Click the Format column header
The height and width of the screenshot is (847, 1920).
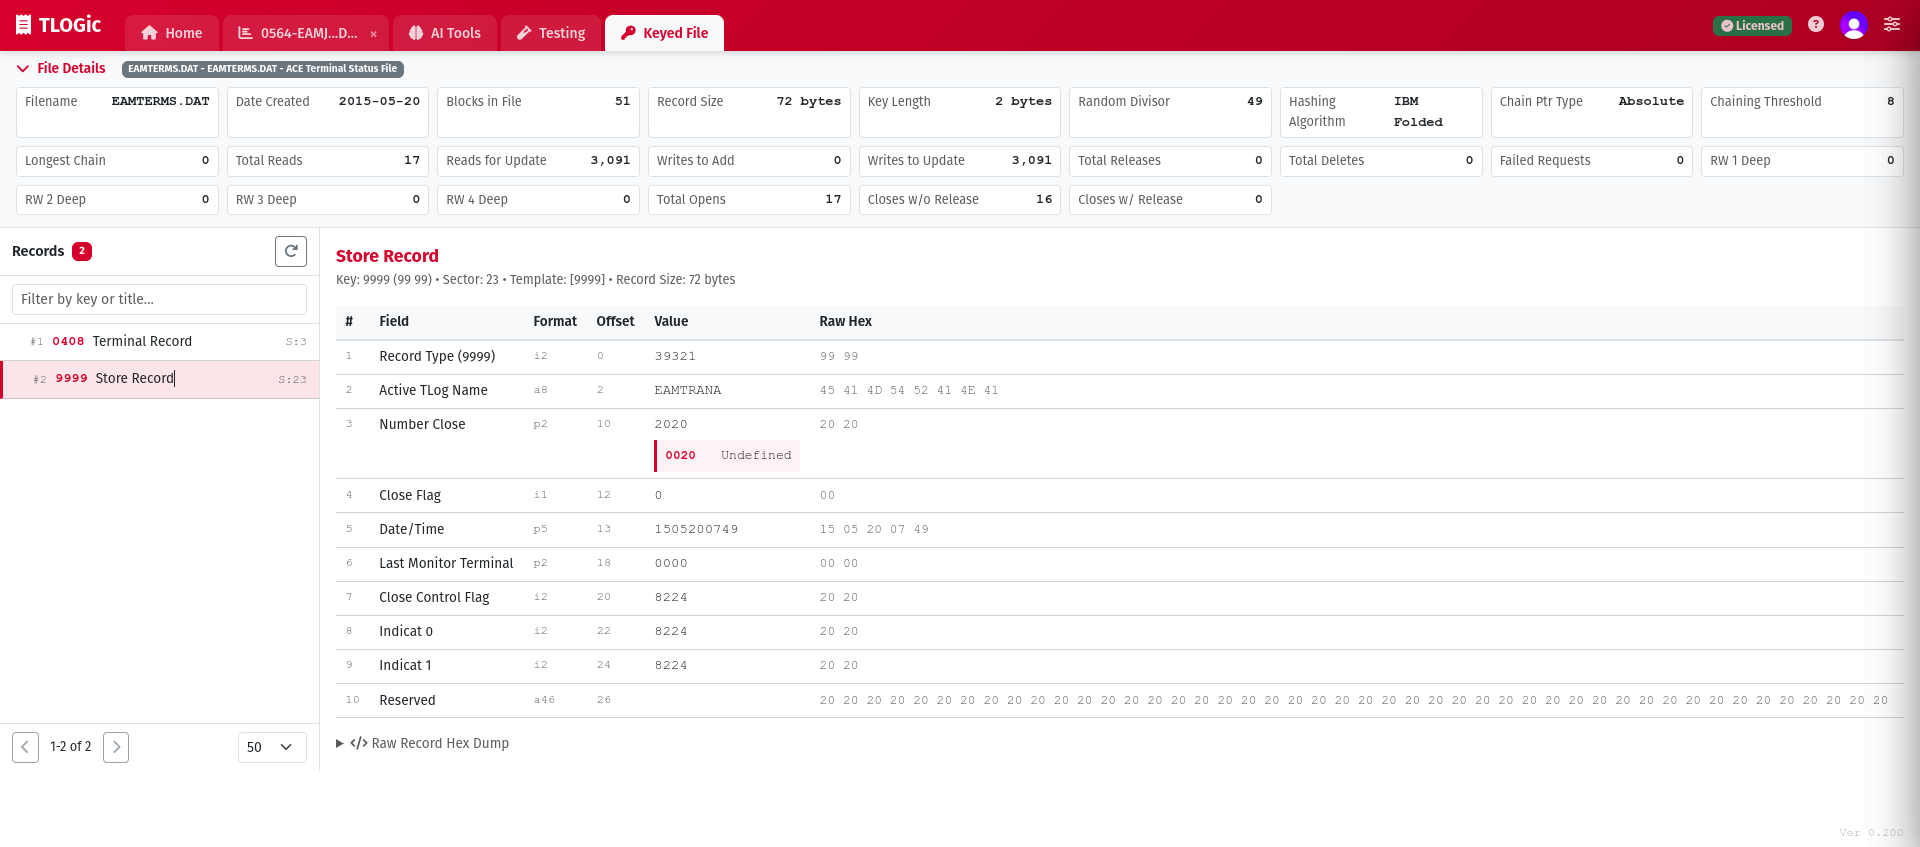tap(555, 321)
